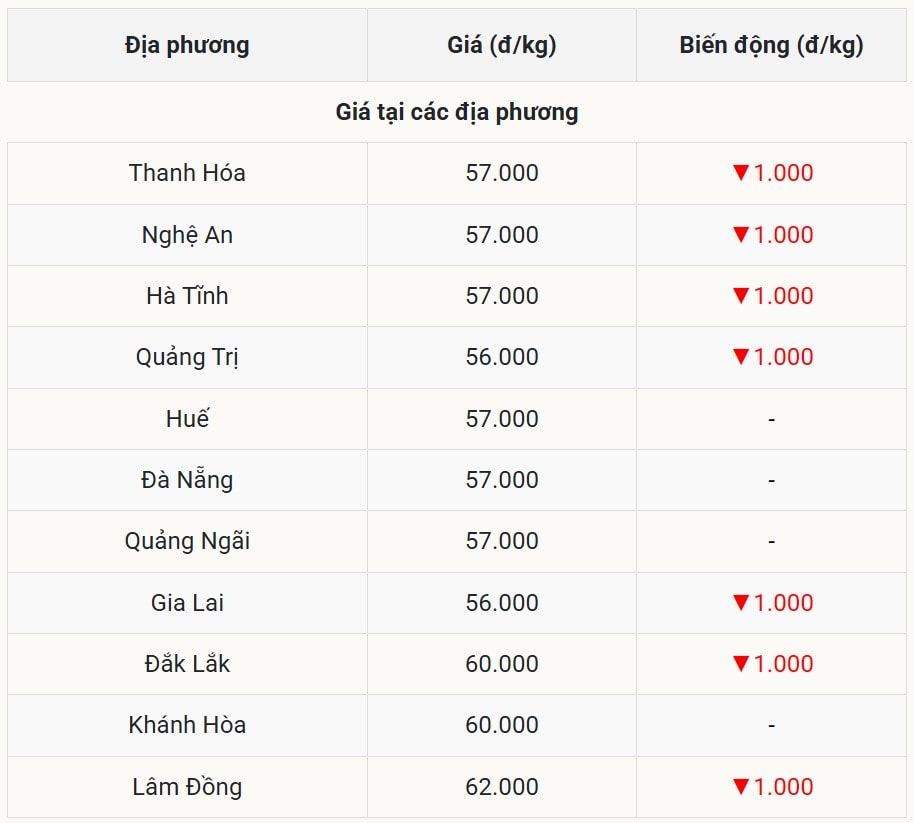Screen dimensions: 914x823
Task: Click the red down arrow in Hà Tĩnh row
Action: pos(741,296)
